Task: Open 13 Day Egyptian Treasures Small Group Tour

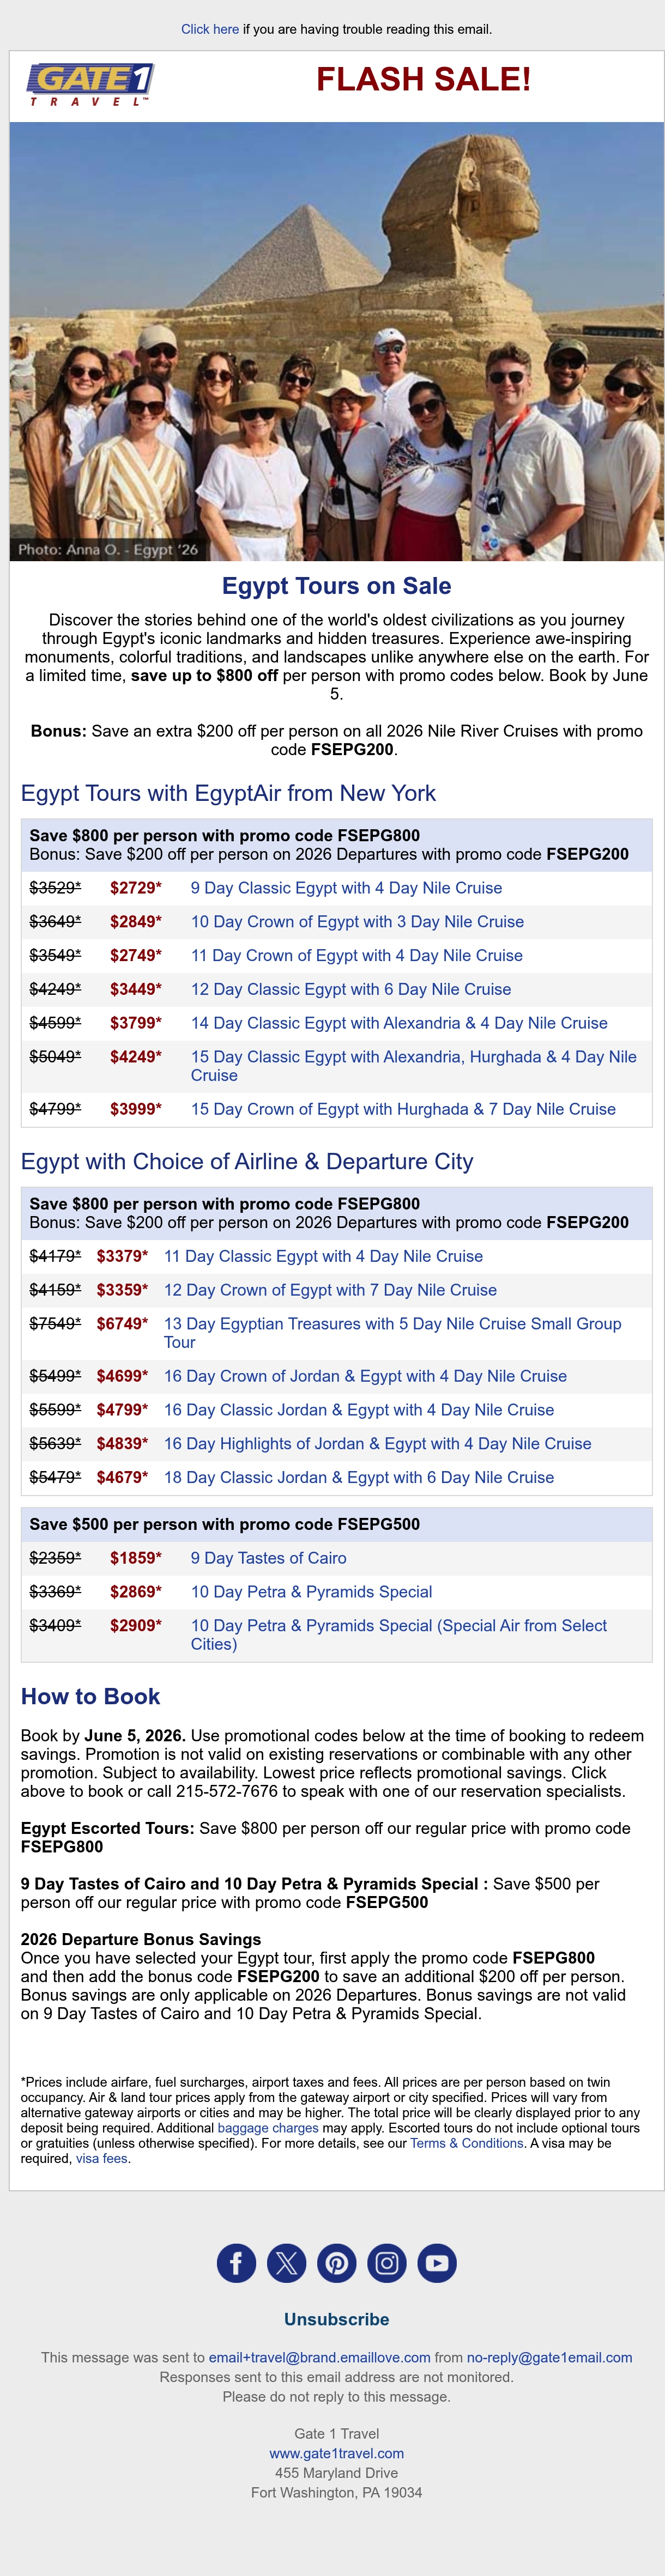Action: [392, 1333]
